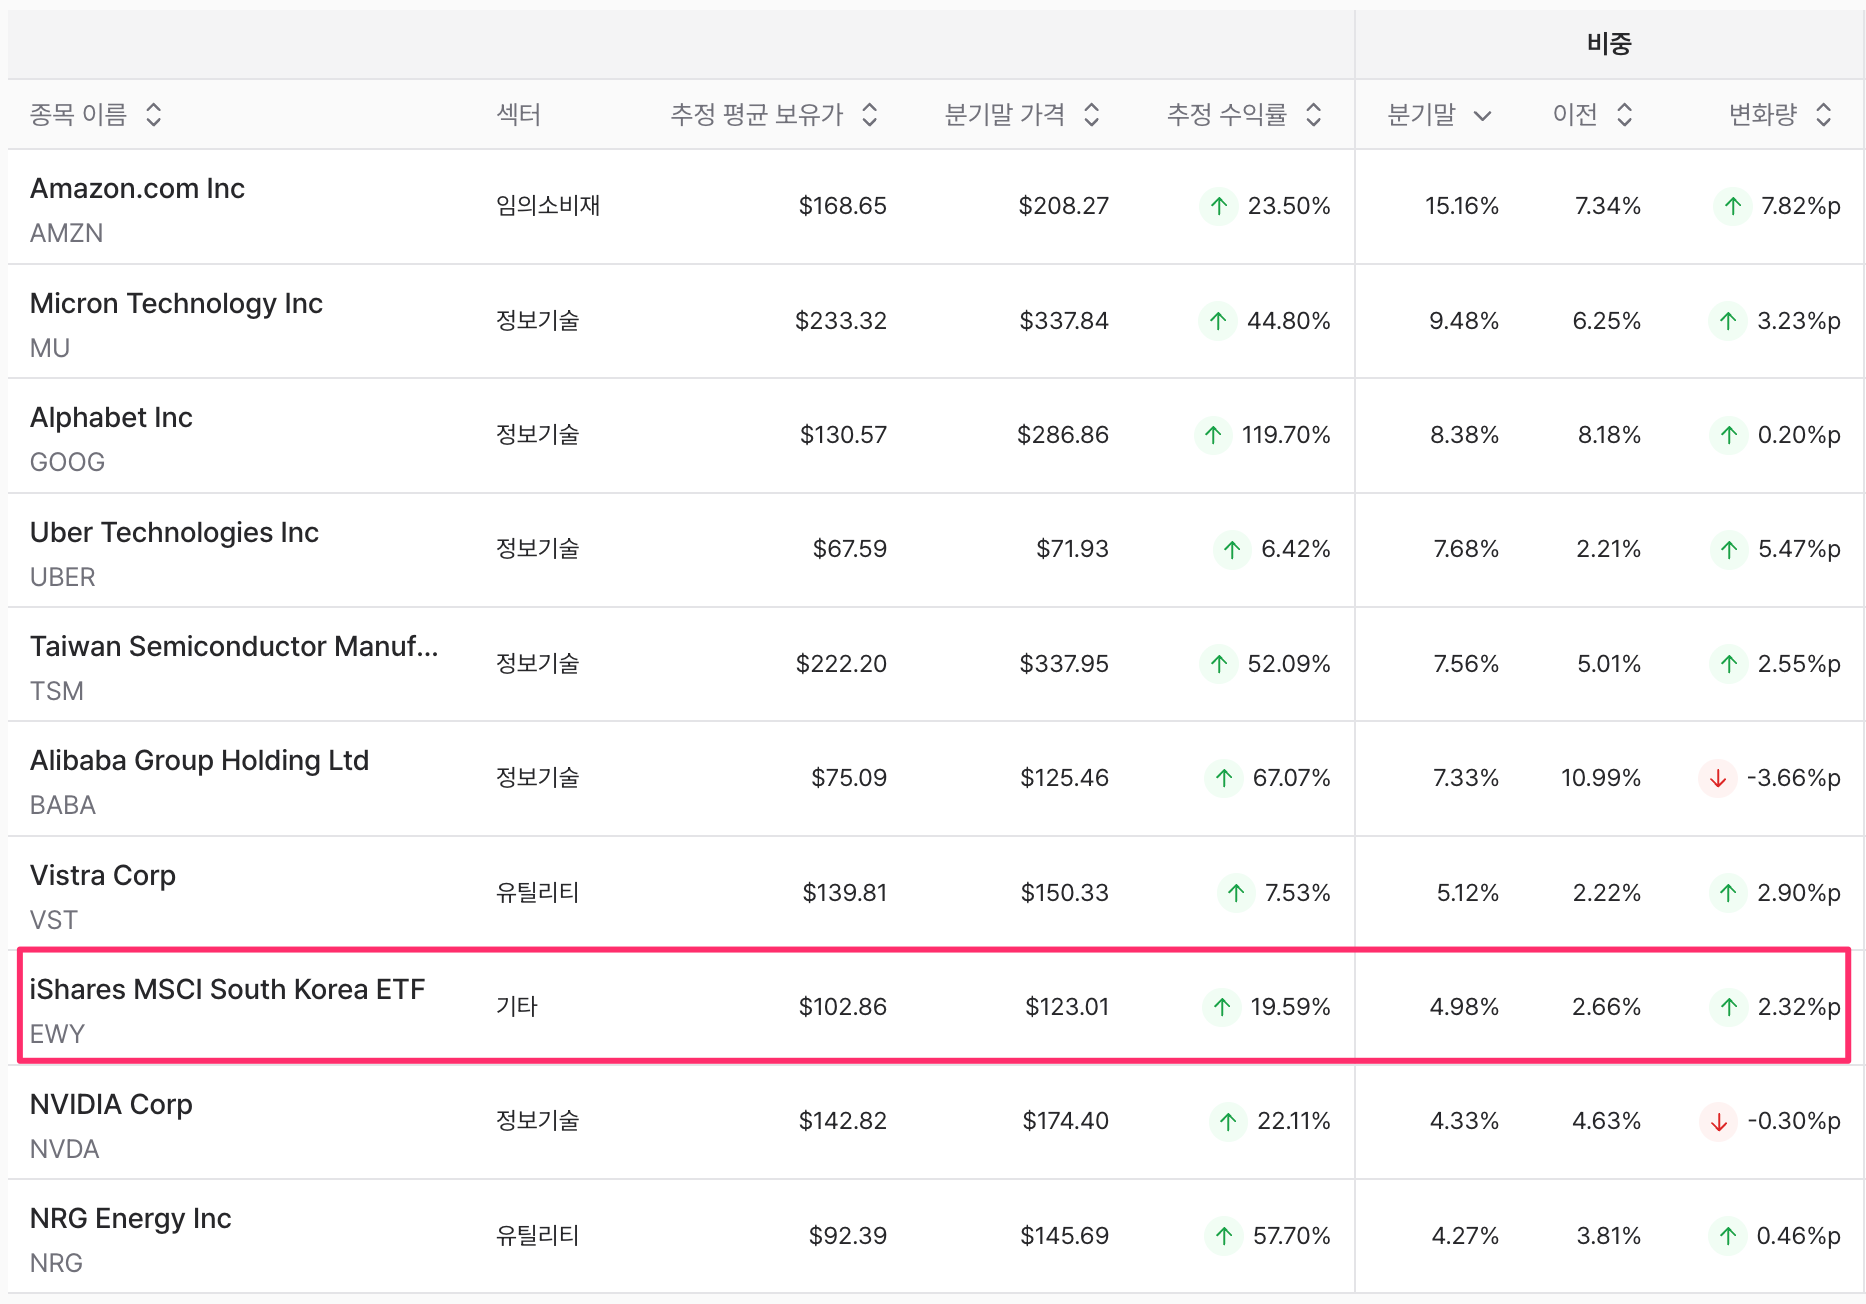Screen dimensions: 1866x1304
Task: Click Micron's $337.84 quarter-end price
Action: tap(1064, 321)
